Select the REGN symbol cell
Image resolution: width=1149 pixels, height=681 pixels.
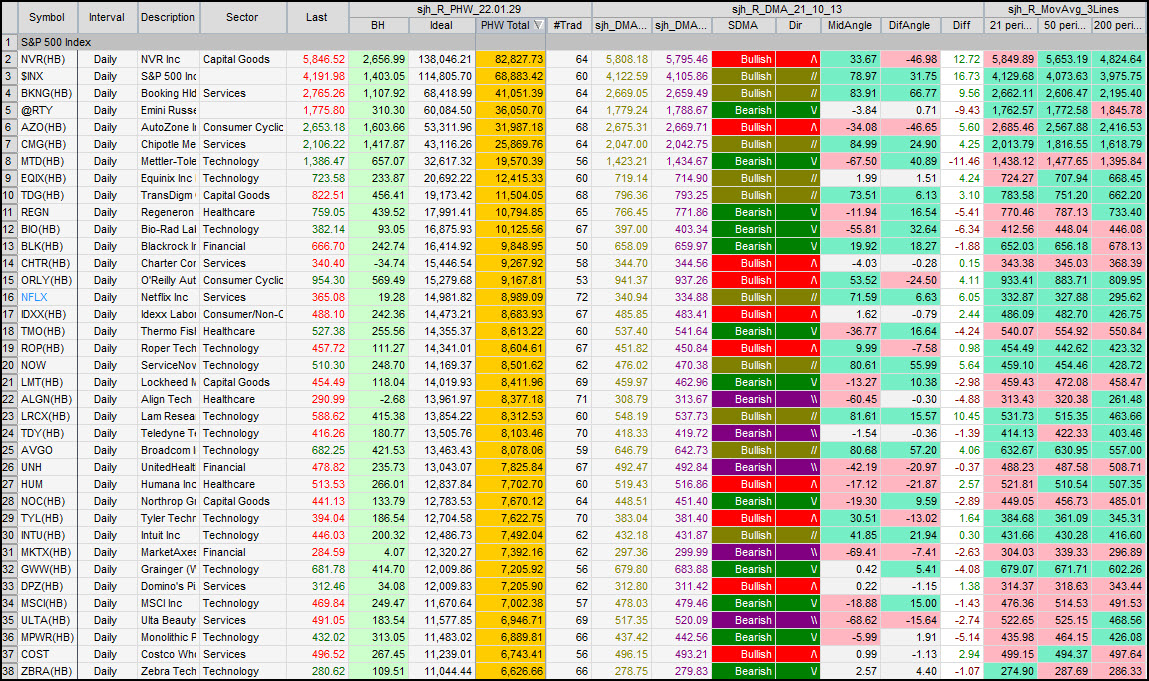click(47, 213)
